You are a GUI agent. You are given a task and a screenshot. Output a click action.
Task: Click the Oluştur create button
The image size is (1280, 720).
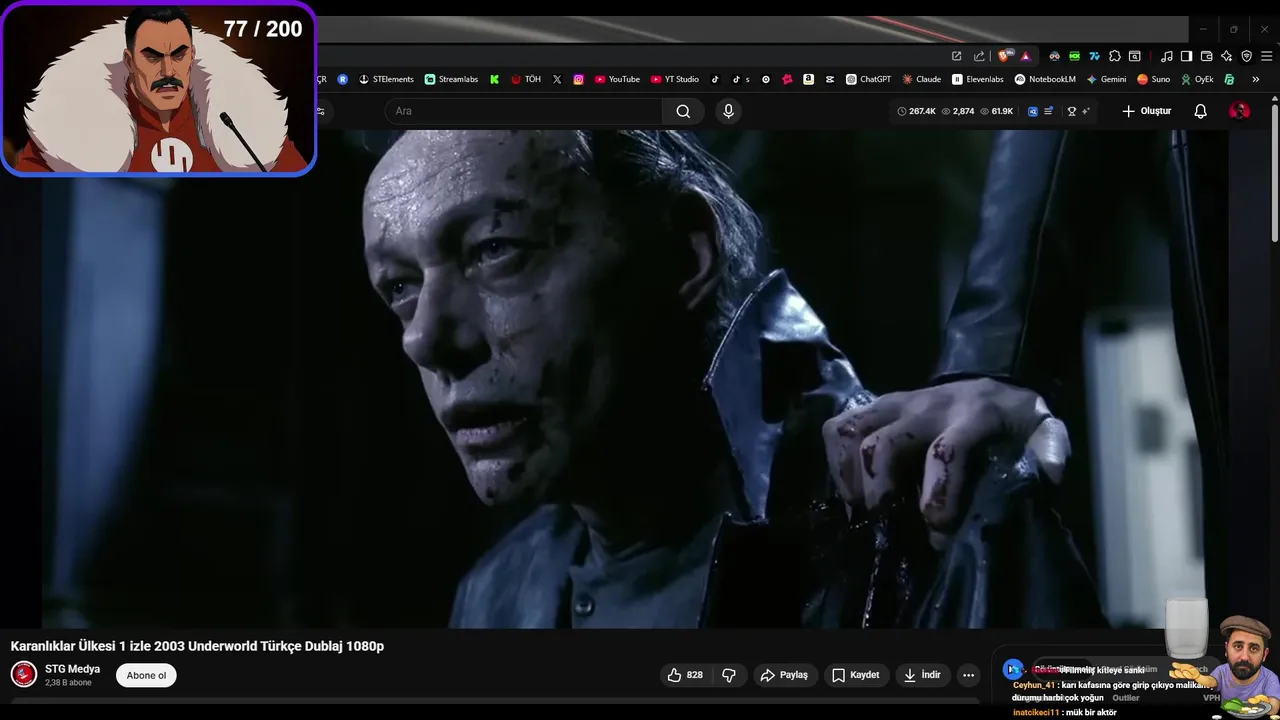1146,111
